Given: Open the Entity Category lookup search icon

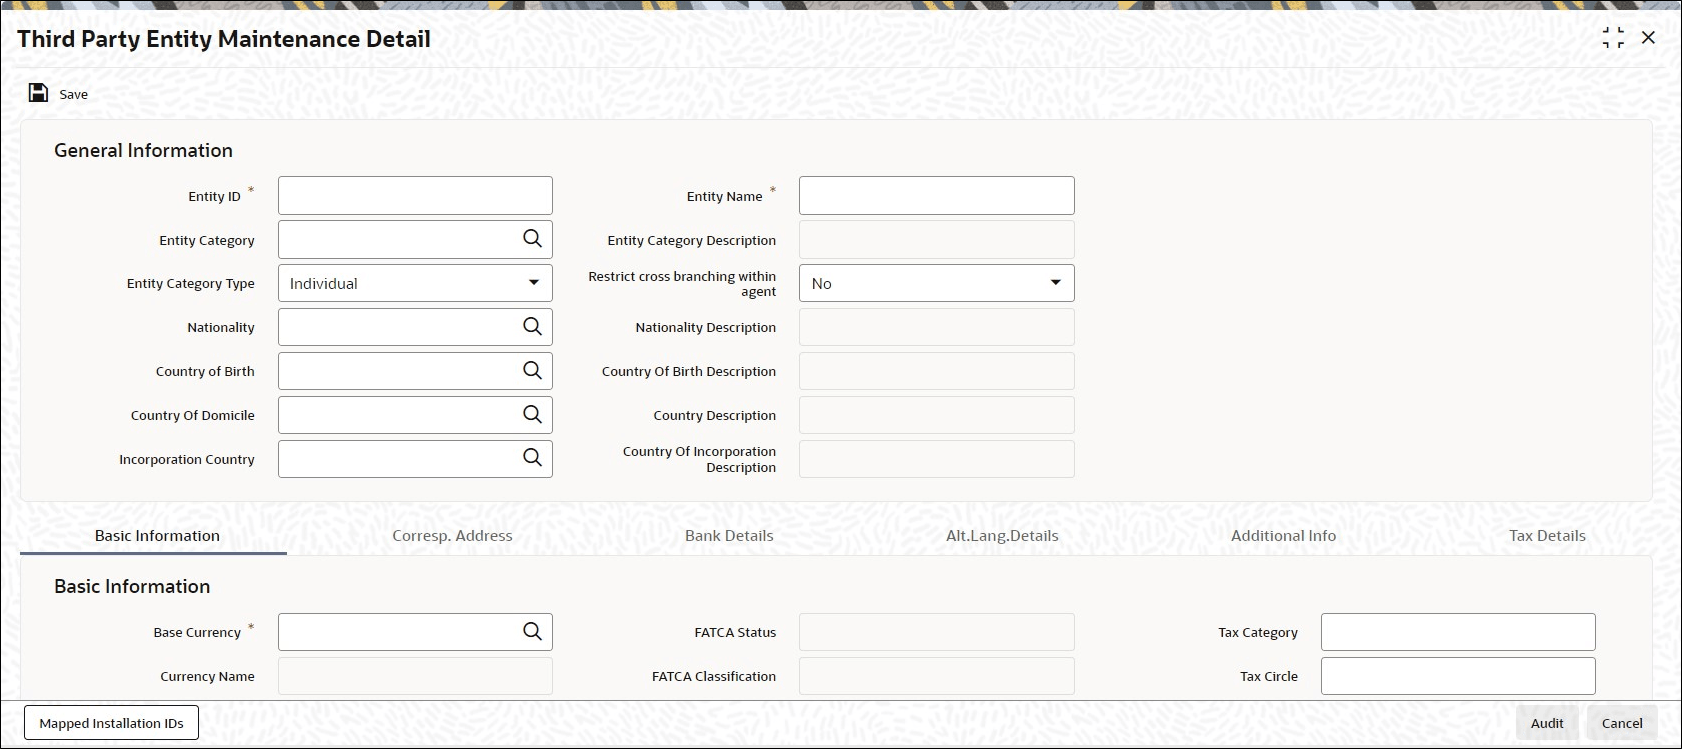Looking at the screenshot, I should tap(532, 239).
